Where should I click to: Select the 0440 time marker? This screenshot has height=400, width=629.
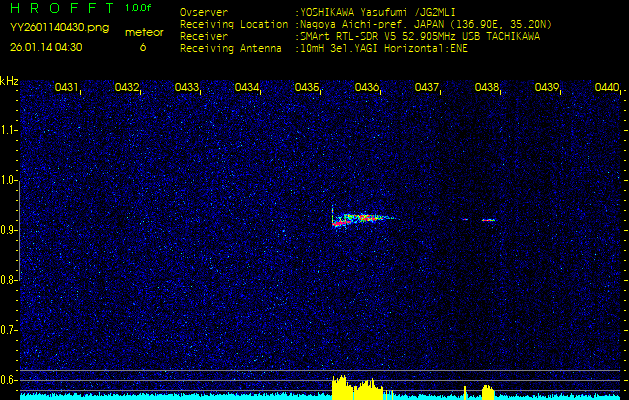click(607, 88)
